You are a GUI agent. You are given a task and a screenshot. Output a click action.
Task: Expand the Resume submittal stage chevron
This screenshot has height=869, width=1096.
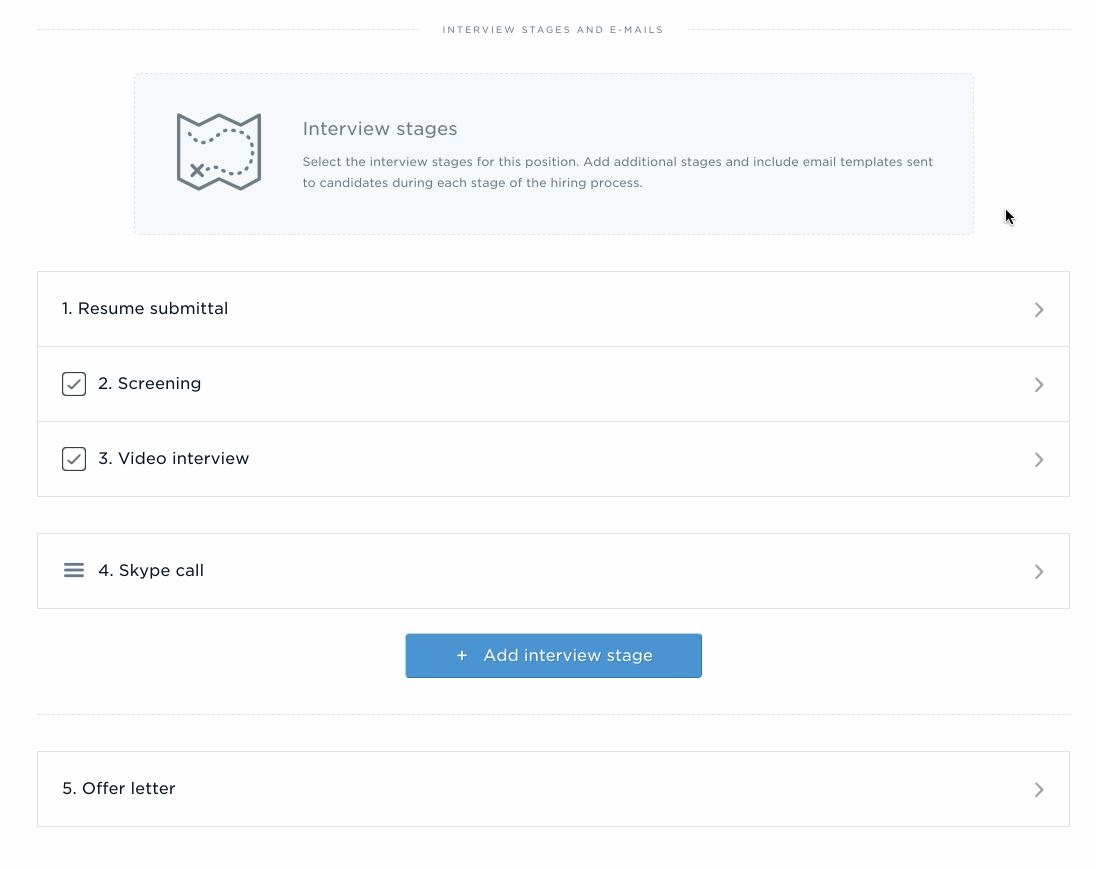pos(1039,310)
